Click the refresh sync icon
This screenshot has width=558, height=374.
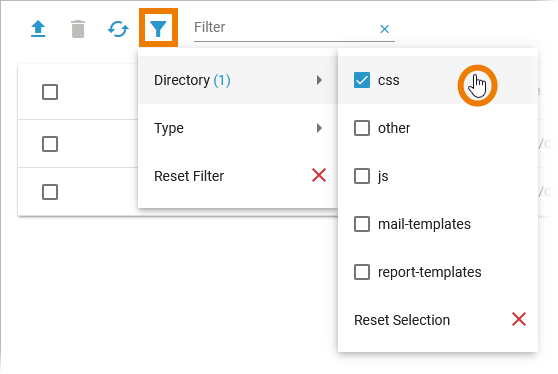pyautogui.click(x=118, y=29)
